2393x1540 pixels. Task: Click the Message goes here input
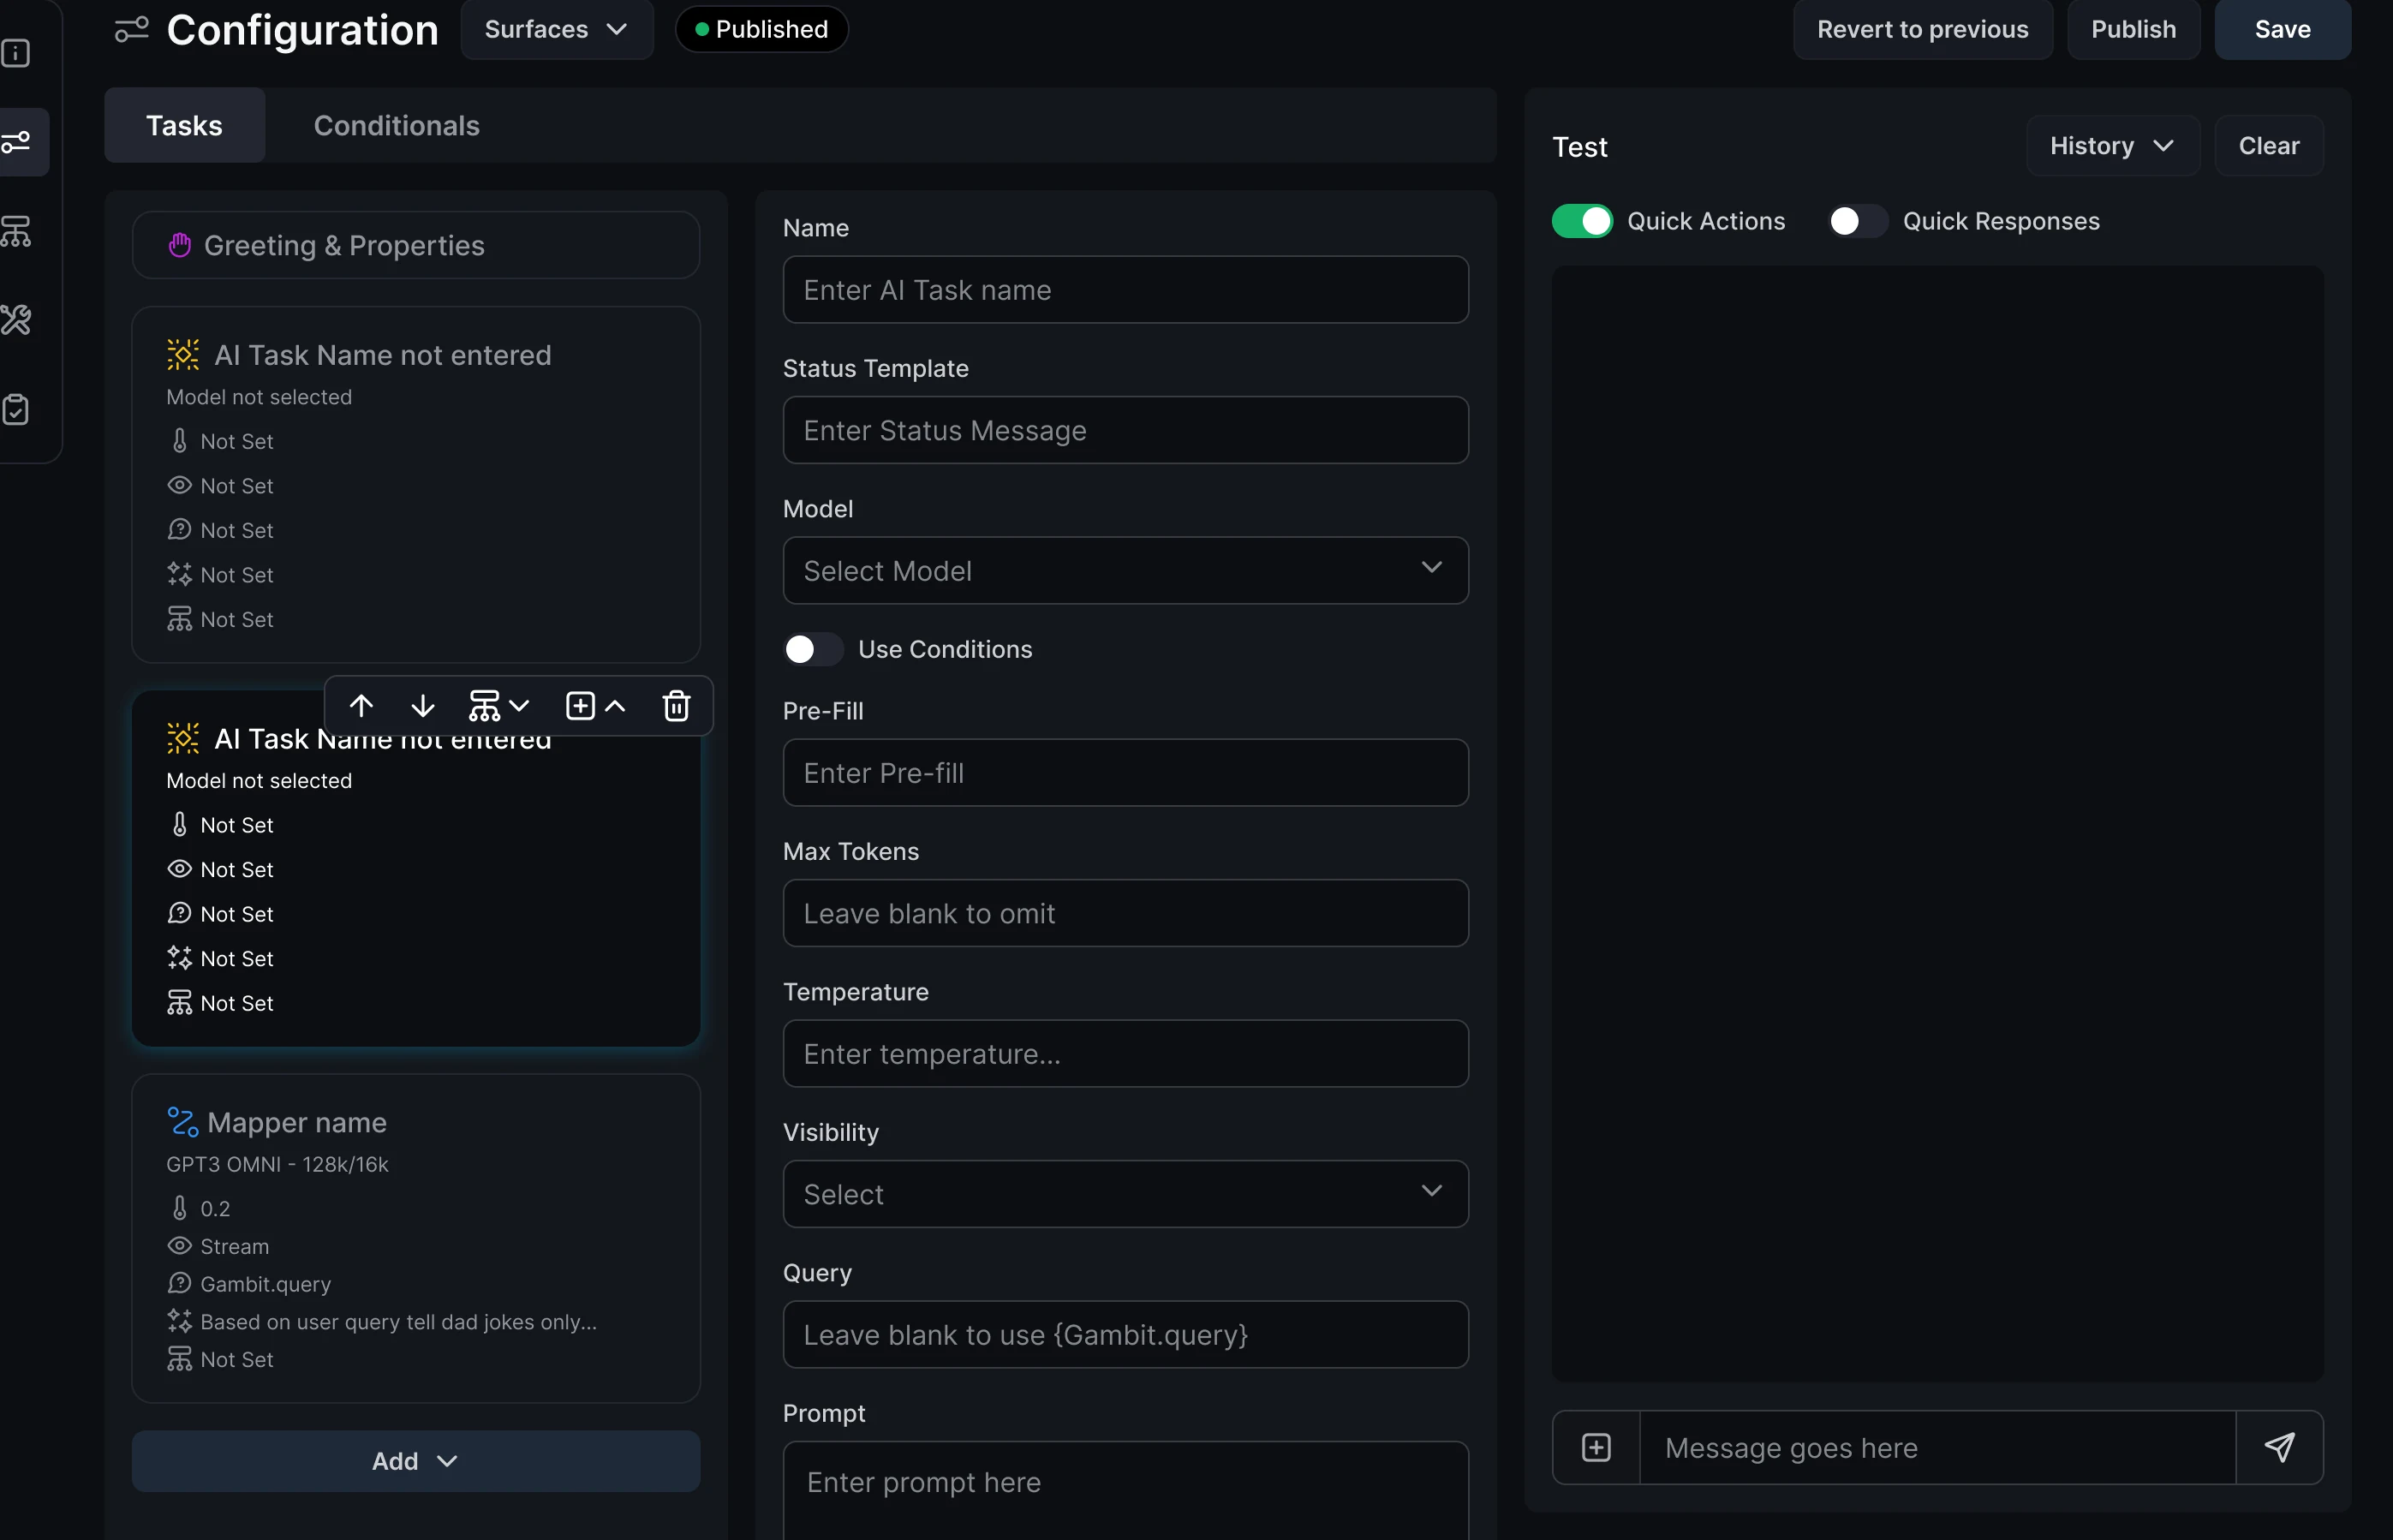point(1937,1447)
